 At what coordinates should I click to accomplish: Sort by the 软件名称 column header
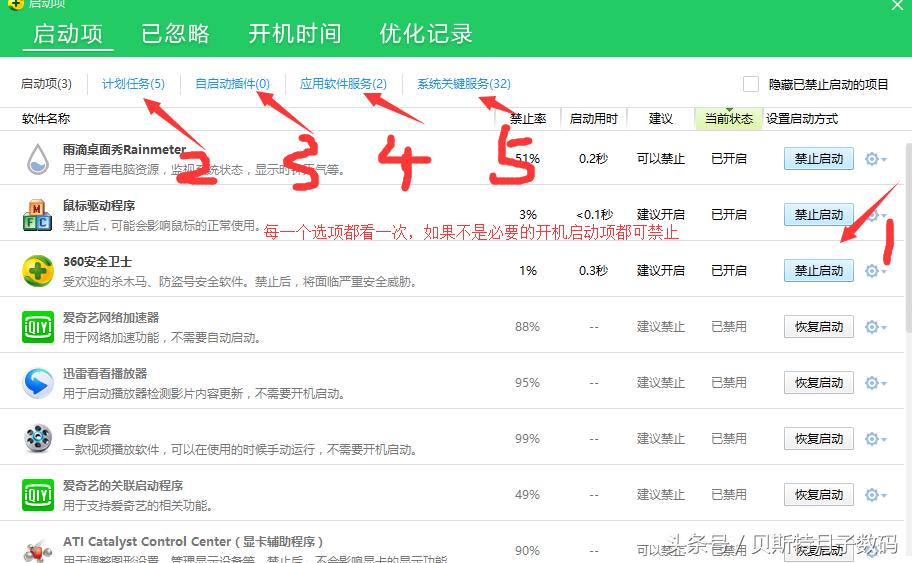coord(46,119)
